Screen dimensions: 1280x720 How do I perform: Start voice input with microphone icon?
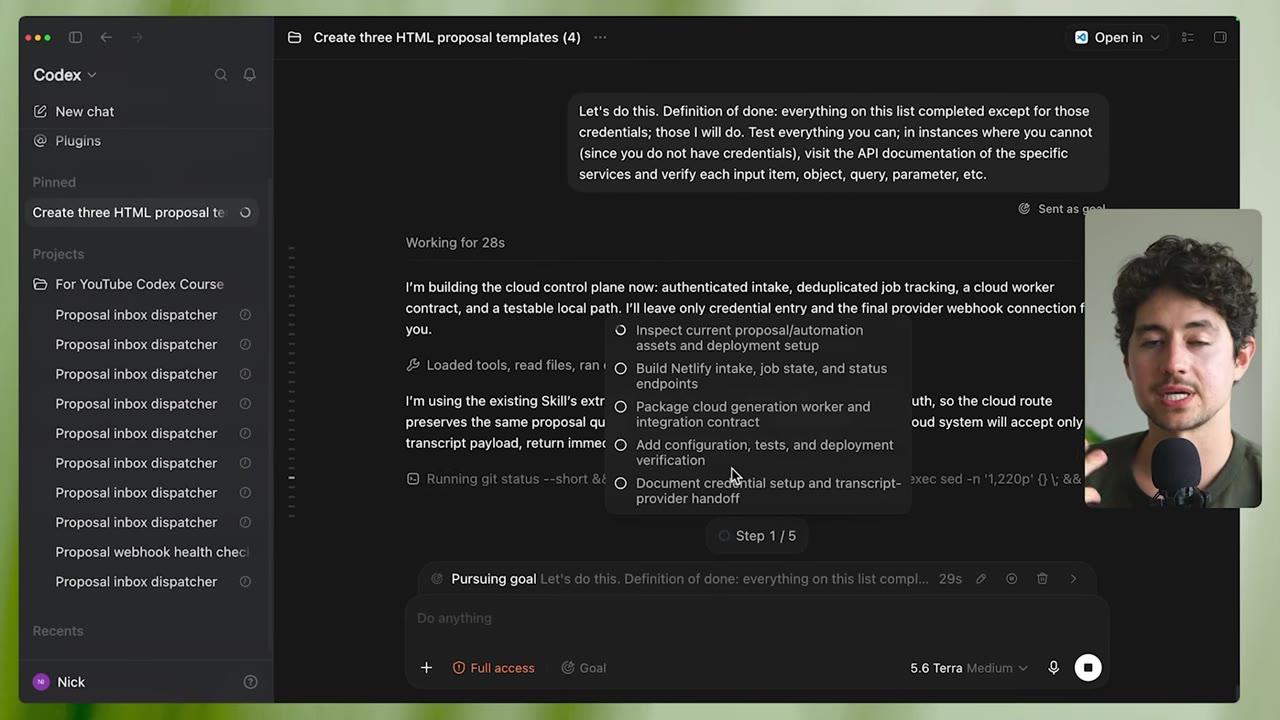tap(1053, 668)
